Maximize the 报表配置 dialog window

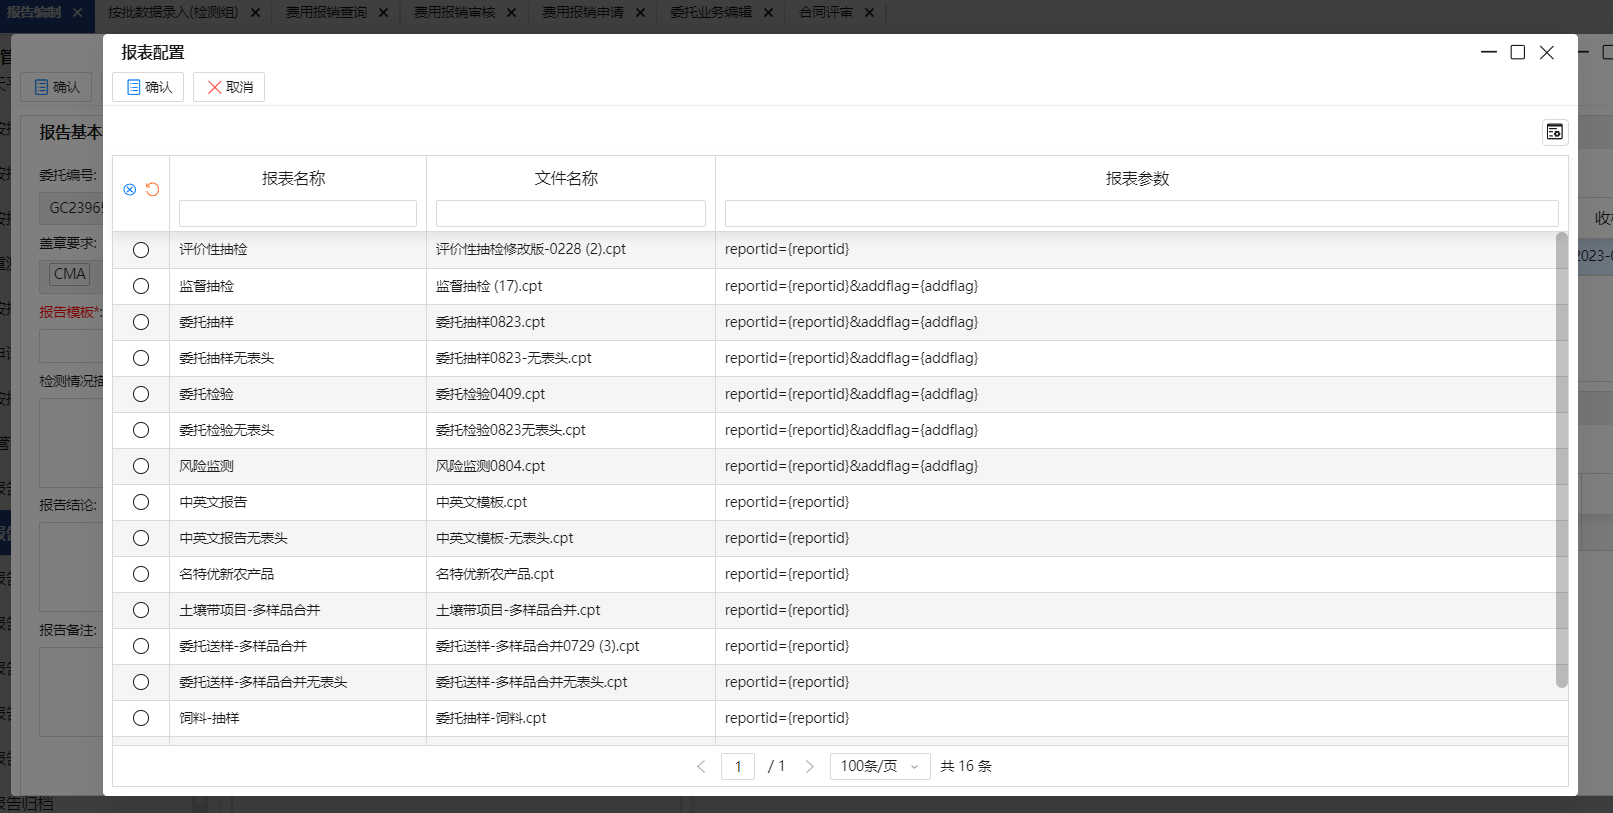[x=1517, y=53]
